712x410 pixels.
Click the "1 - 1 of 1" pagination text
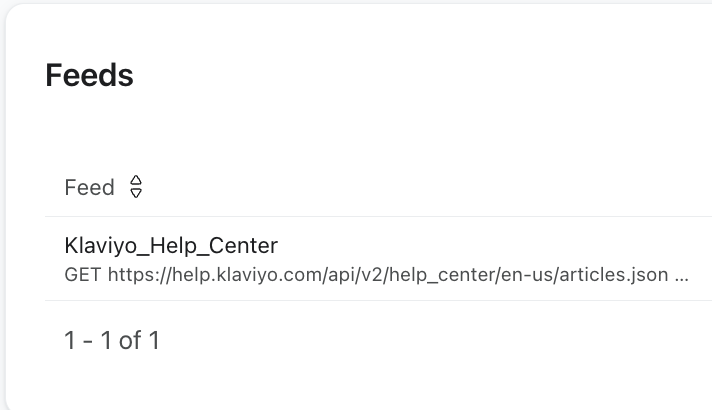pyautogui.click(x=111, y=341)
